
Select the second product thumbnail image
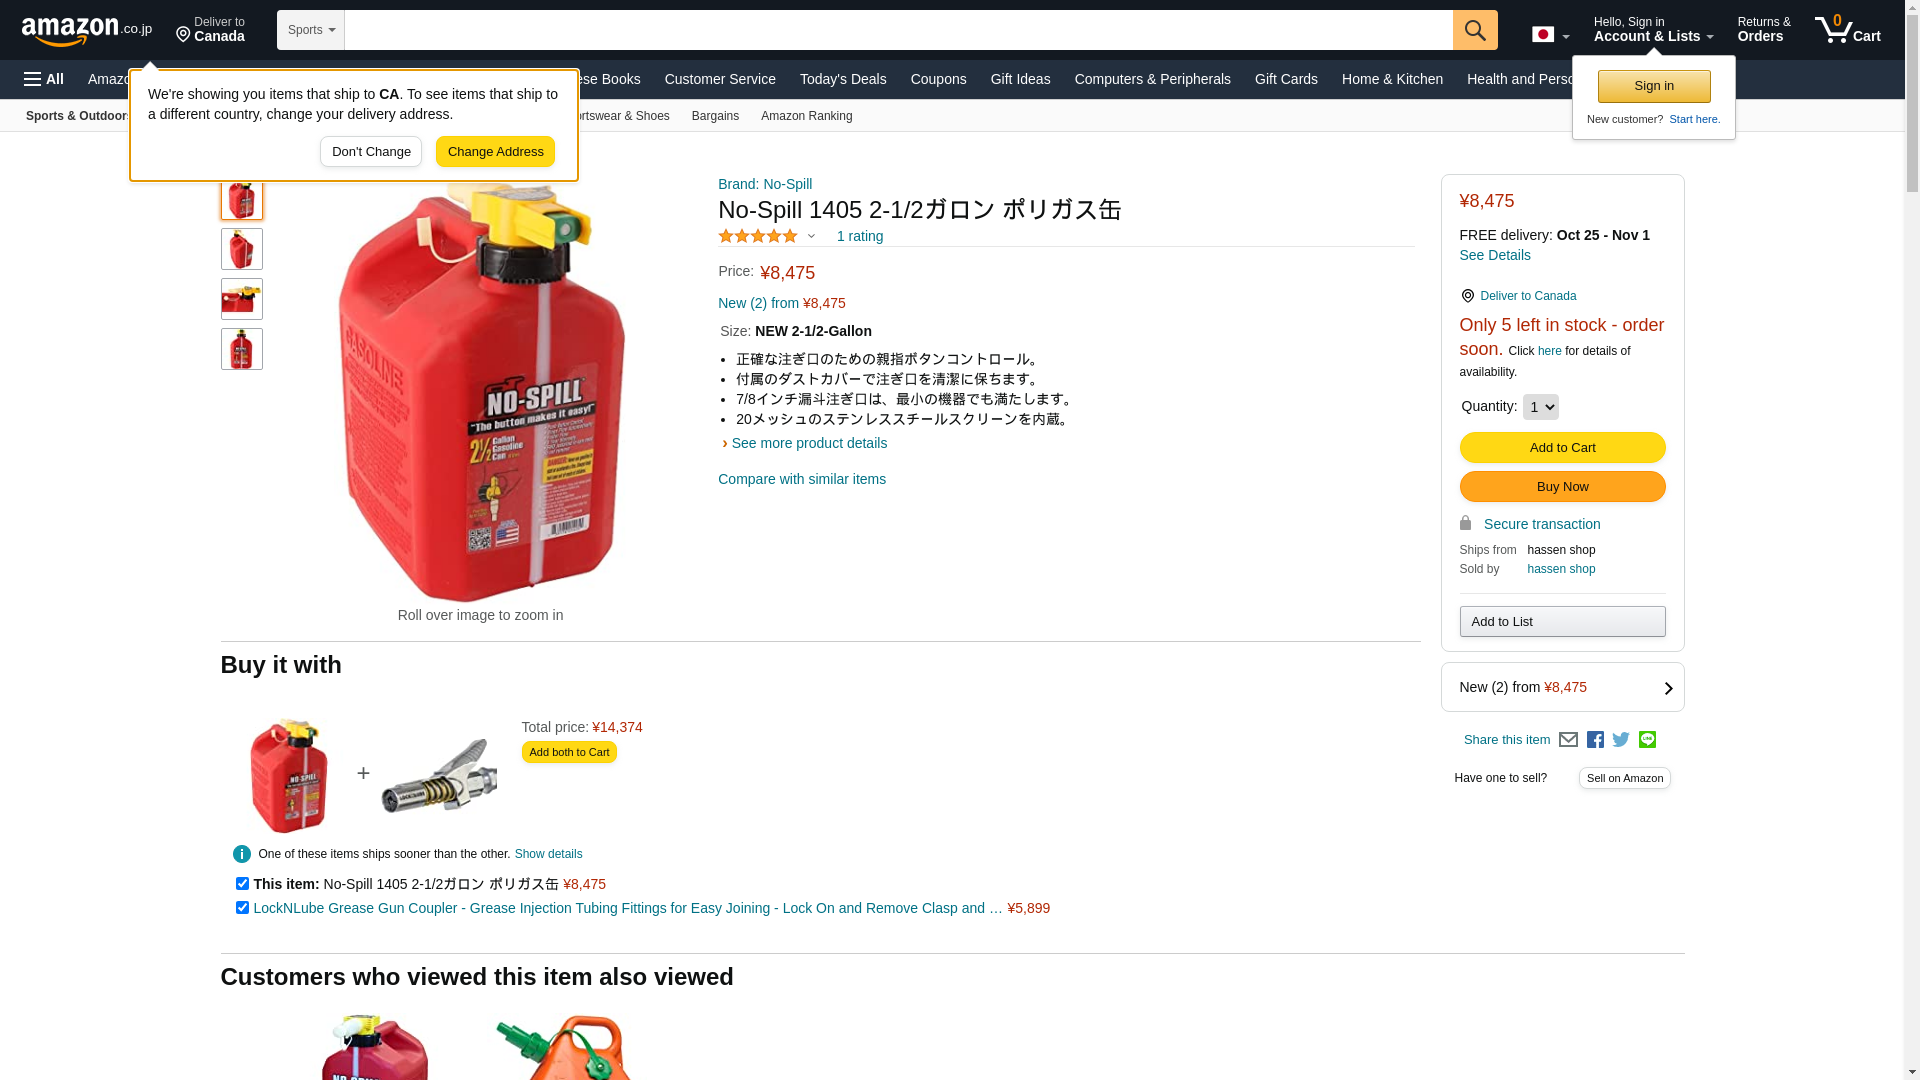click(x=242, y=249)
